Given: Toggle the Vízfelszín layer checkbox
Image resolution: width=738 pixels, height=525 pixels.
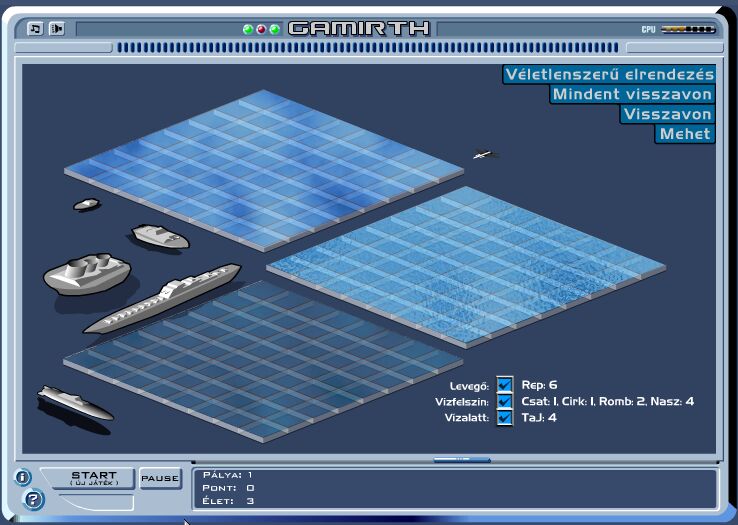Looking at the screenshot, I should click(x=505, y=401).
